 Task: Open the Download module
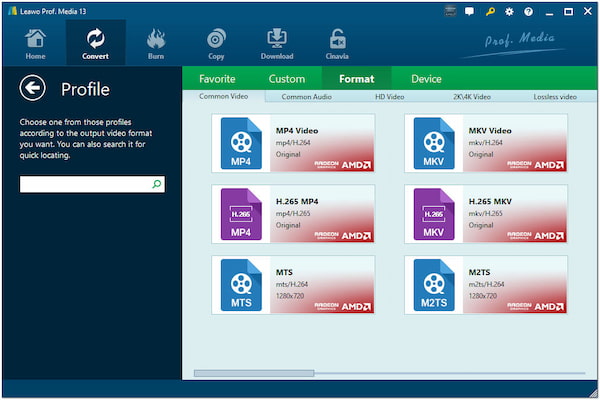click(277, 43)
